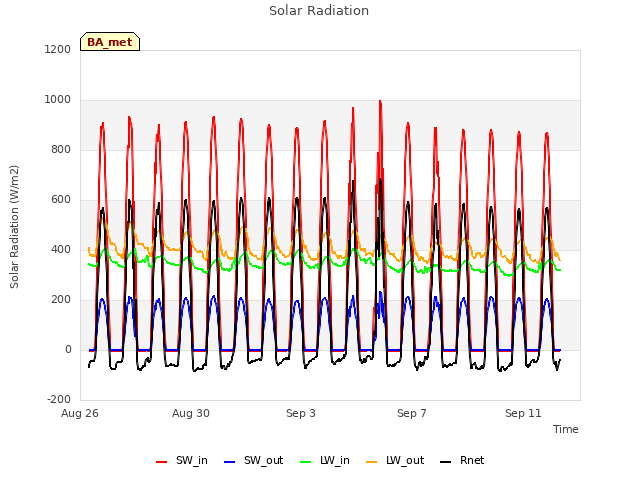Hide the LW_in series via legend
Image resolution: width=640 pixels, height=480 pixels.
tap(325, 461)
